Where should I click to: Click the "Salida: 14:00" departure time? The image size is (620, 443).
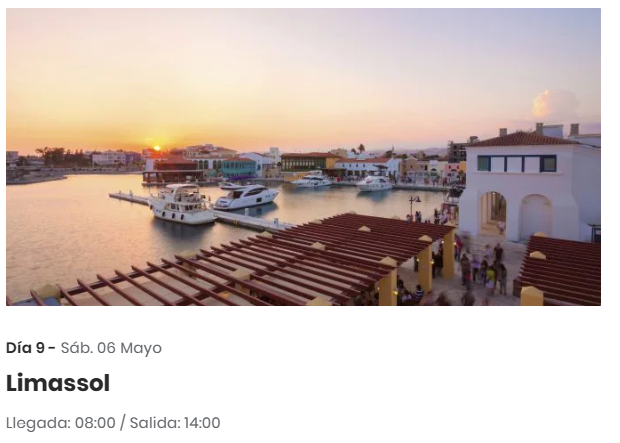[175, 423]
